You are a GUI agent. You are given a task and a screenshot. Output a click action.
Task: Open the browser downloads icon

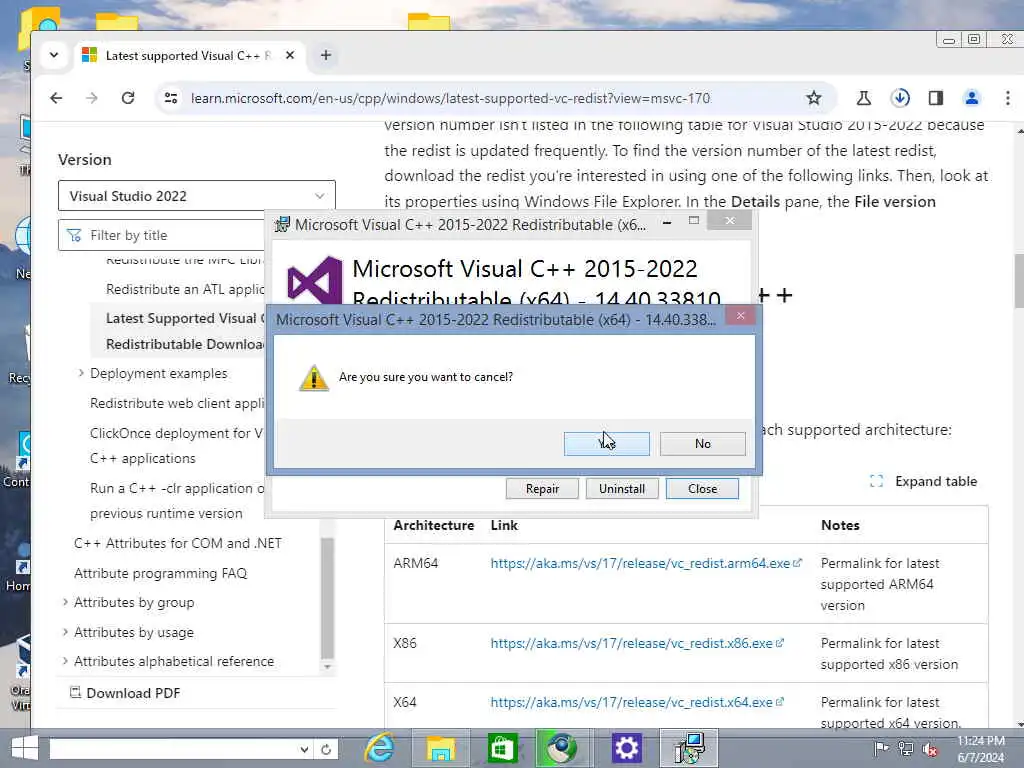tap(900, 98)
